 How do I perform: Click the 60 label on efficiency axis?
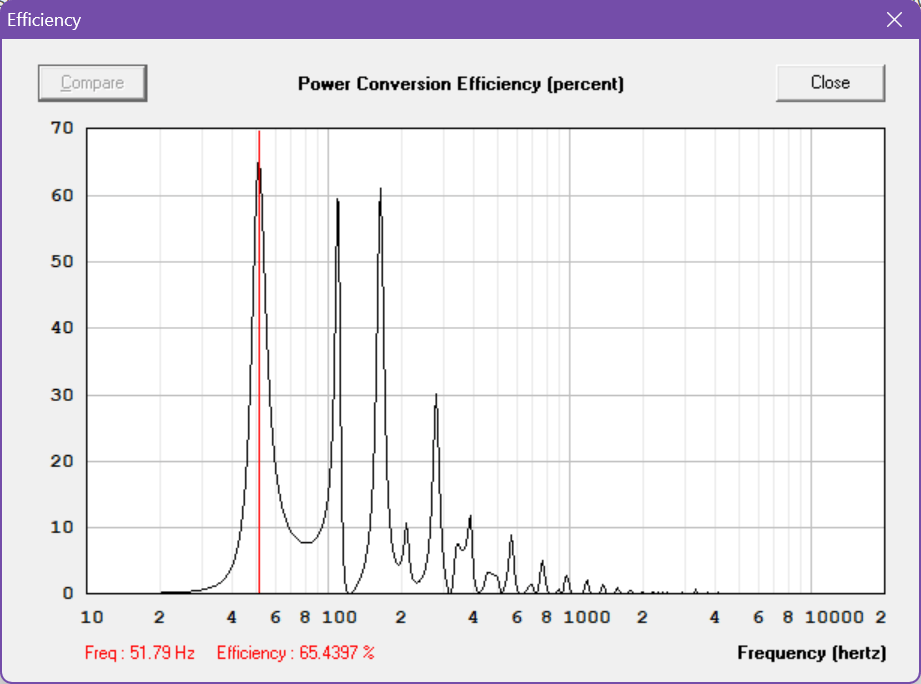tap(62, 196)
